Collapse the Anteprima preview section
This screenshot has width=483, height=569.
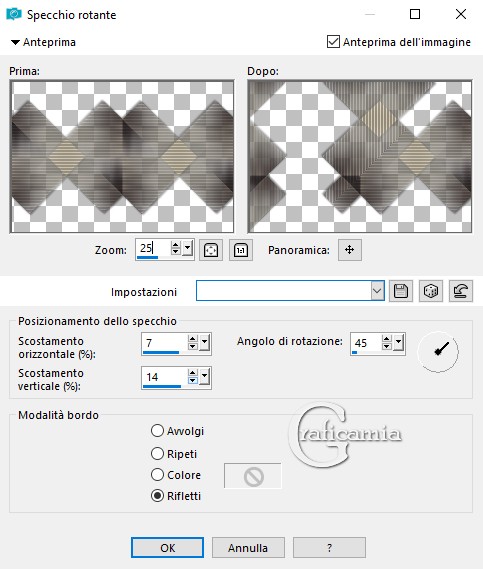15,42
